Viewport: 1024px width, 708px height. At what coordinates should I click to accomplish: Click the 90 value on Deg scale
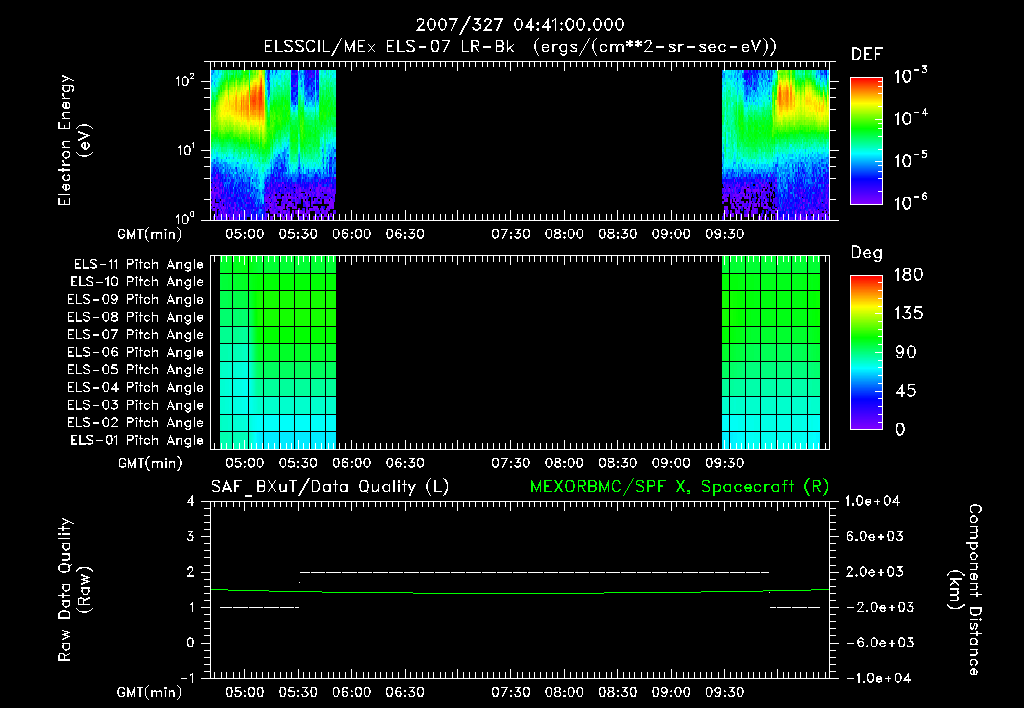point(906,353)
